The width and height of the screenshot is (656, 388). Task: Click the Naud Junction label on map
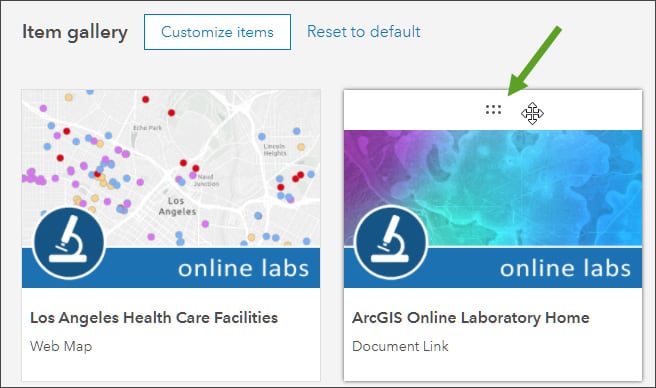click(206, 180)
